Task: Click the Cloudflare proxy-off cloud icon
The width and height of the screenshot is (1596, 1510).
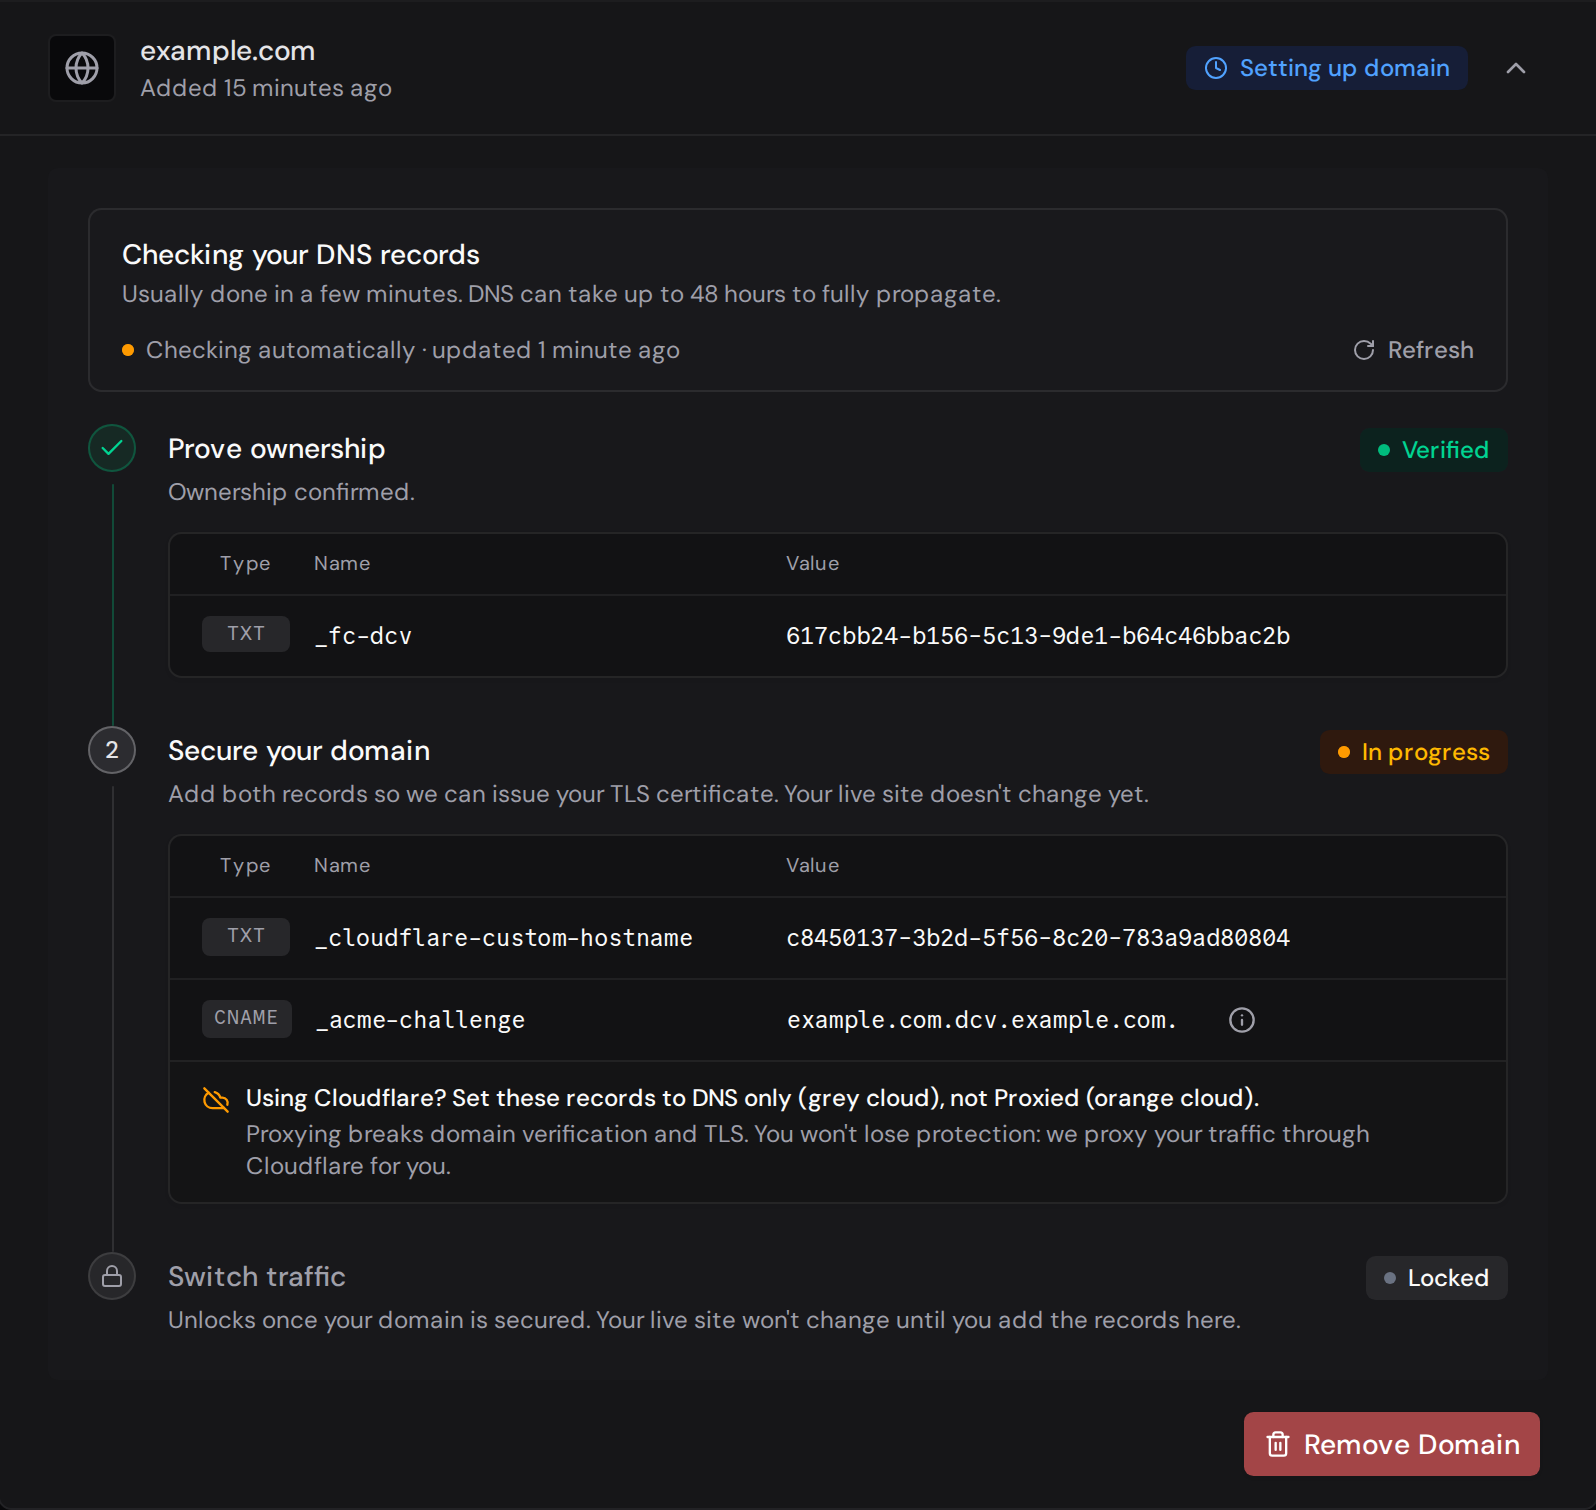Action: 216,1099
